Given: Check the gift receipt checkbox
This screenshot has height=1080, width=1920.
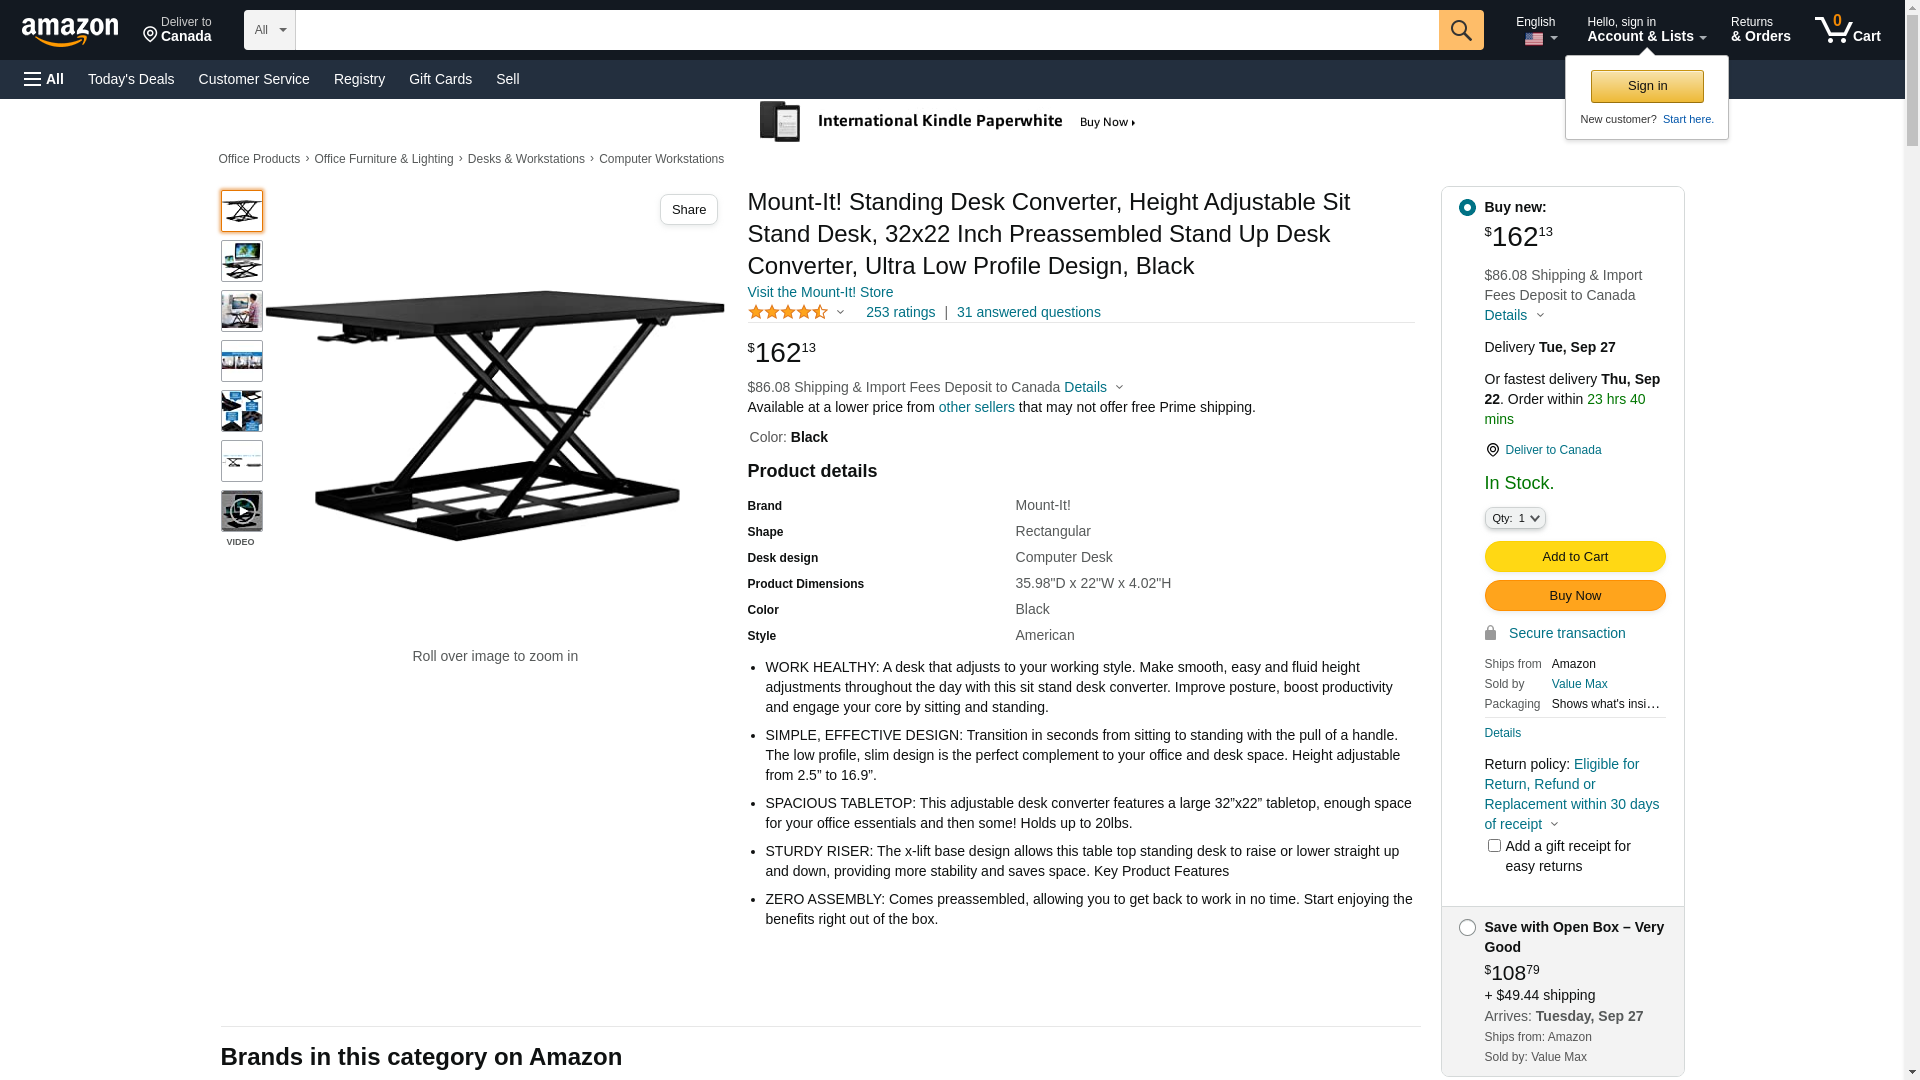Looking at the screenshot, I should tap(1494, 846).
